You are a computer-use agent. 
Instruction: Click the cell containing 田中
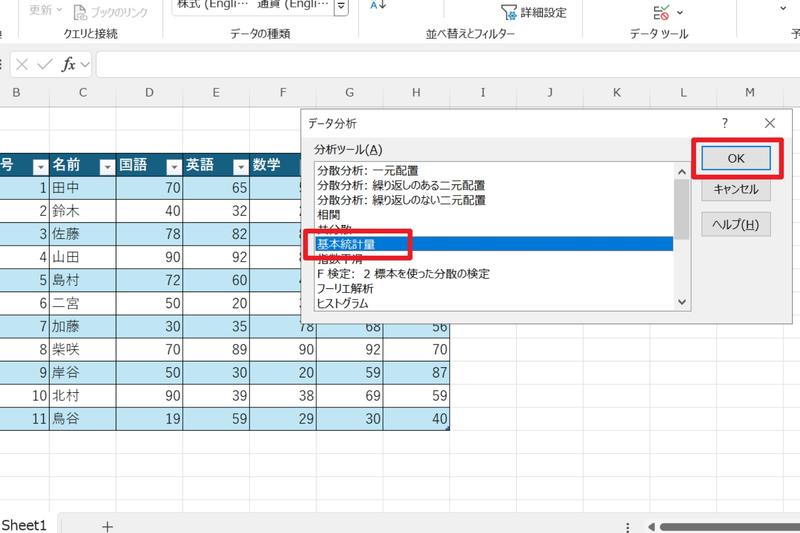pos(83,188)
